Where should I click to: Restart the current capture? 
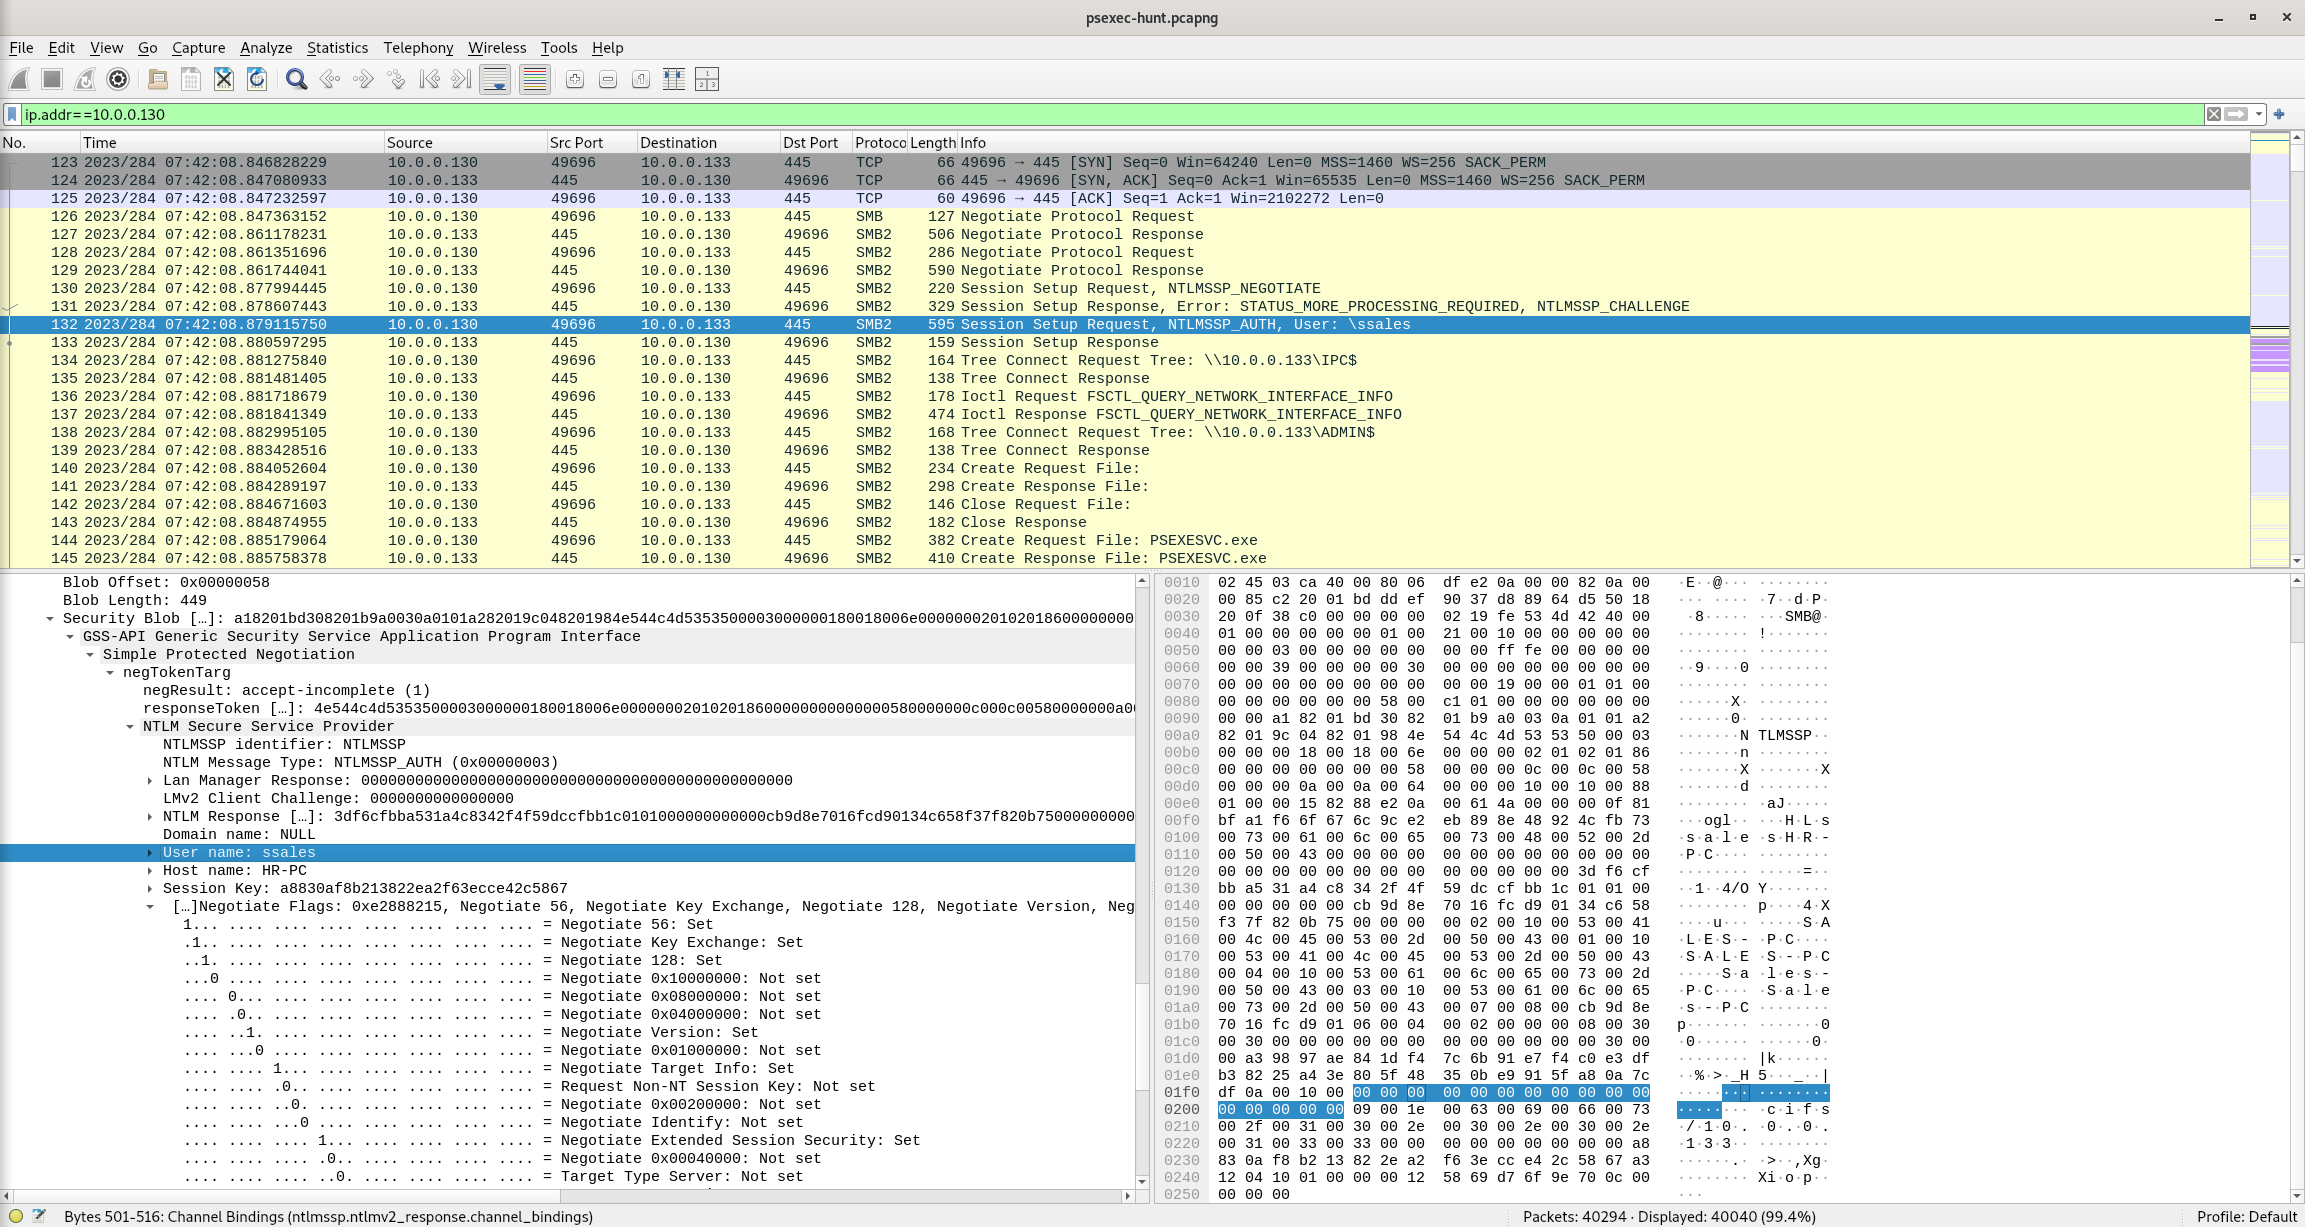click(85, 79)
